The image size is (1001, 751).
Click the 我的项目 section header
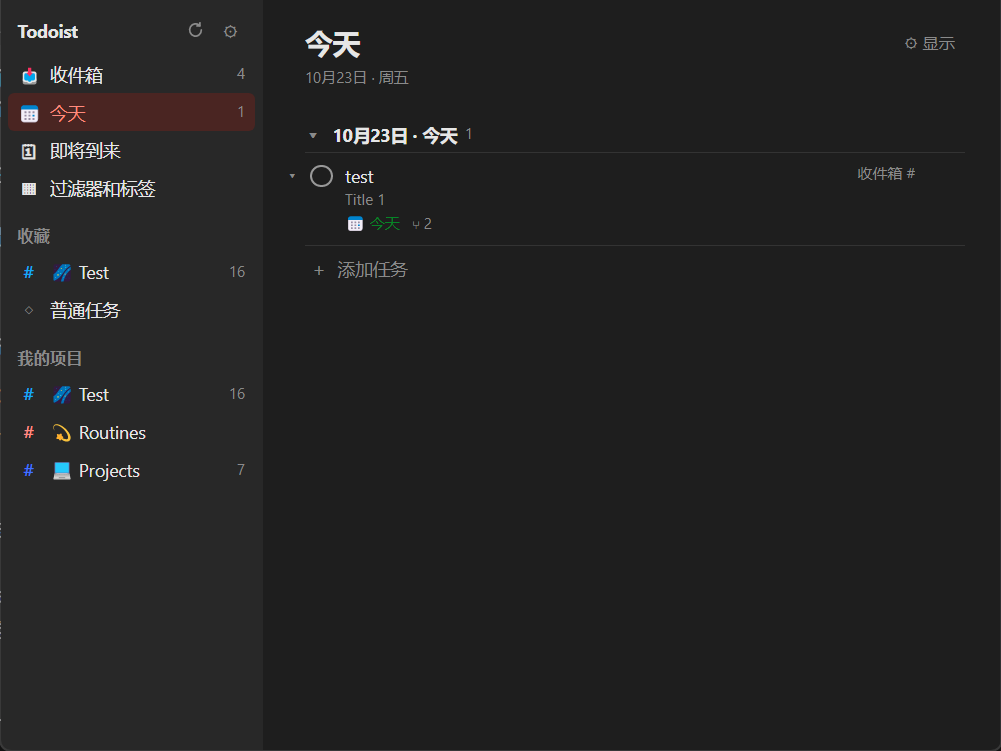click(50, 358)
